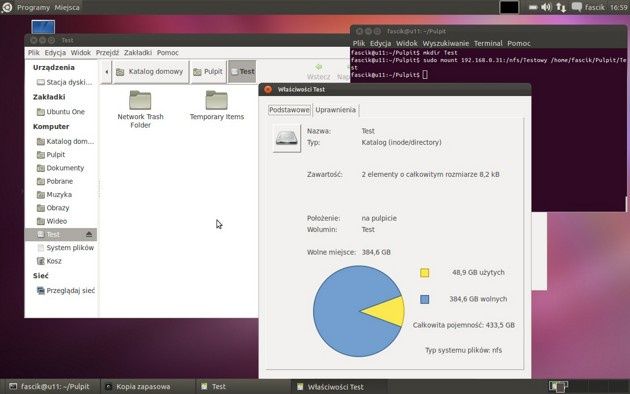Open the Network Trash Folder icon

[x=140, y=109]
